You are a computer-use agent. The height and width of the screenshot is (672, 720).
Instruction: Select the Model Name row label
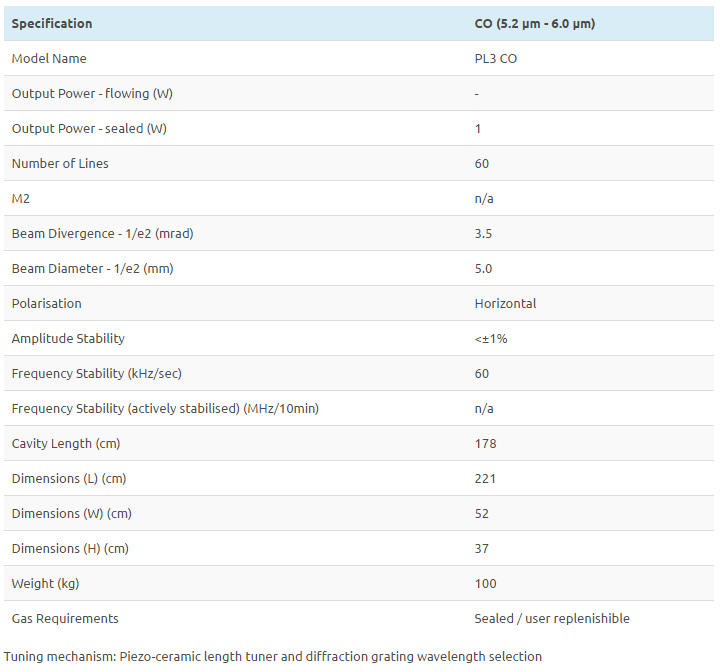coord(49,58)
